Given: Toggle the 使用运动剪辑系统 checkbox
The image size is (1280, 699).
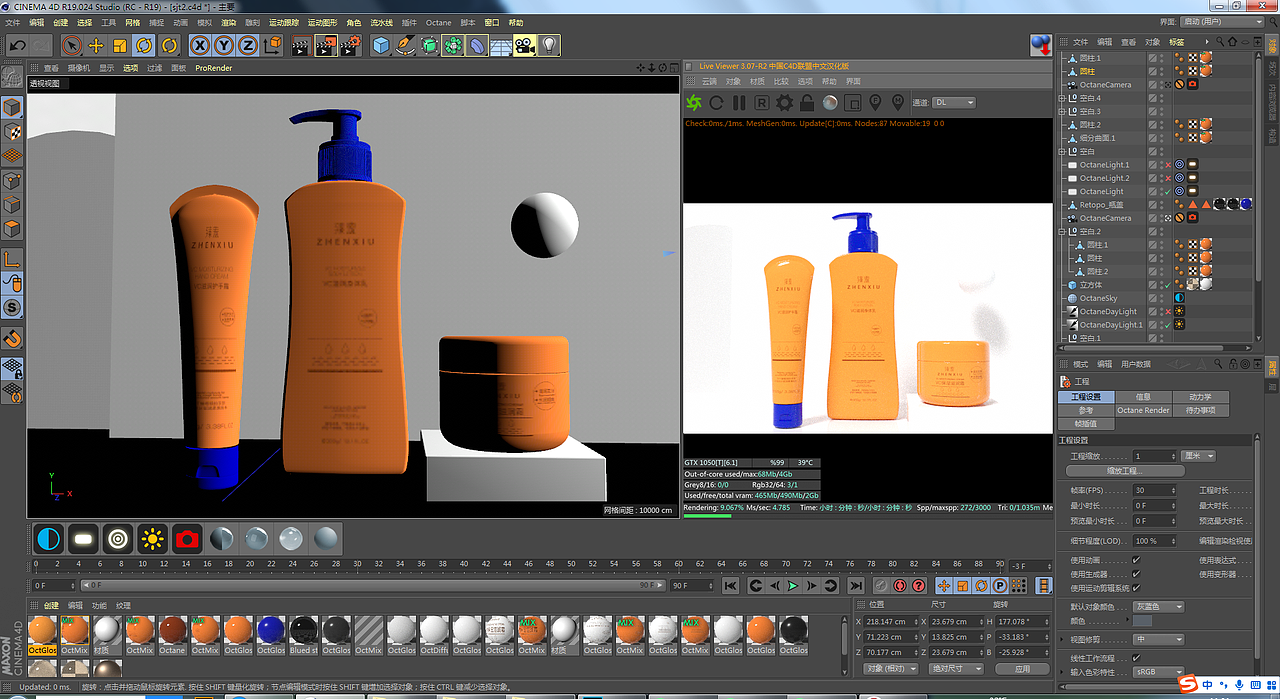Looking at the screenshot, I should (1136, 588).
